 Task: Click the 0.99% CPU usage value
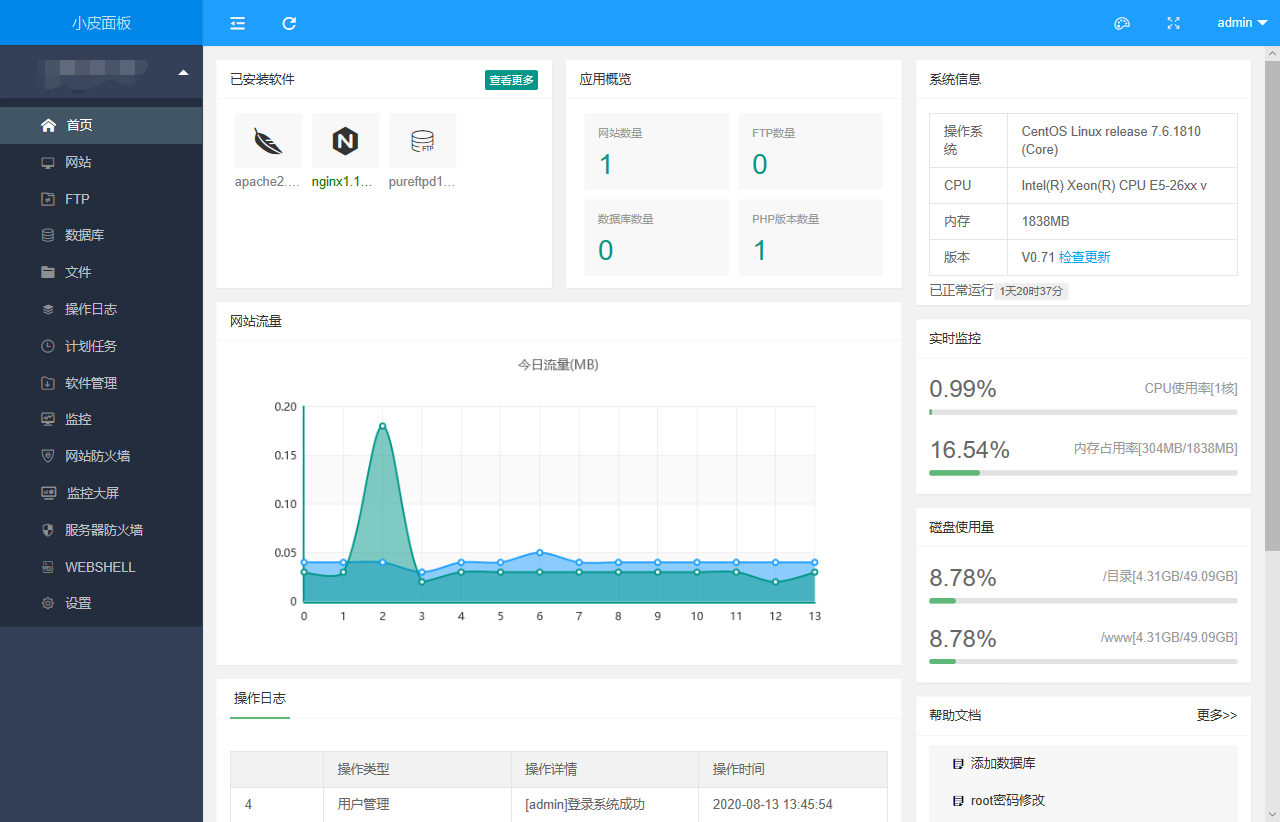963,389
